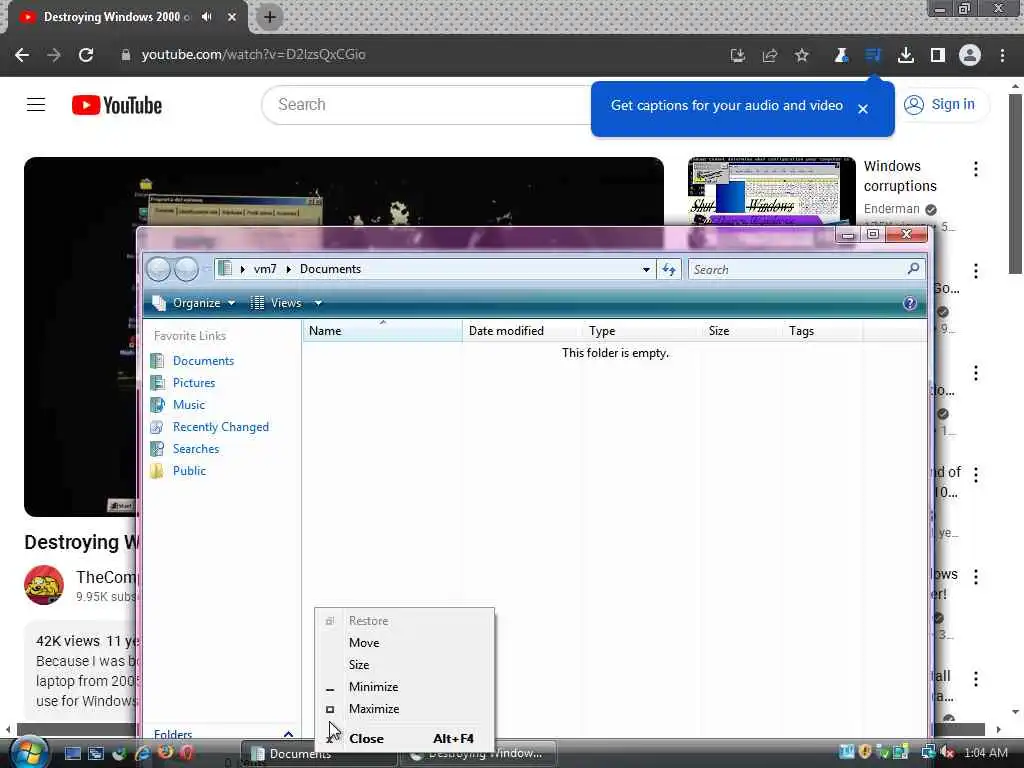Click the Show Desktop quick launch icon
The width and height of the screenshot is (1024, 768).
72,754
